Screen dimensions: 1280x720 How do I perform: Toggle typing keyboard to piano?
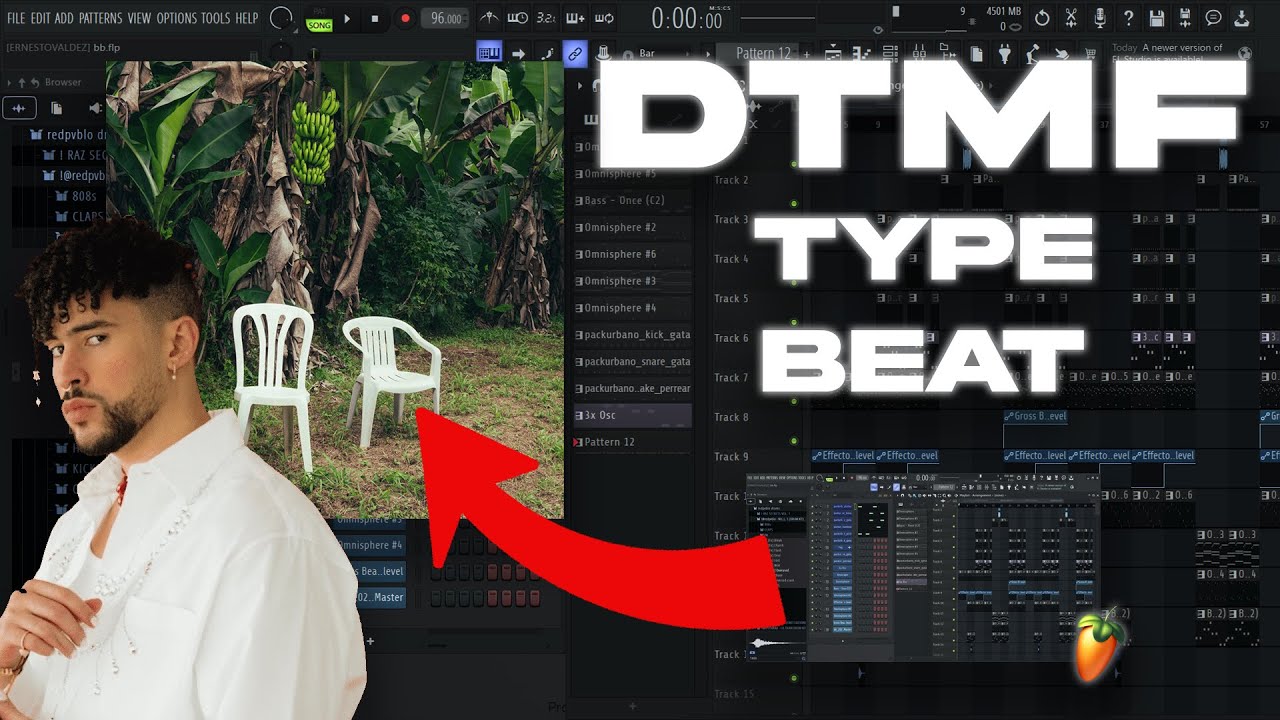489,53
